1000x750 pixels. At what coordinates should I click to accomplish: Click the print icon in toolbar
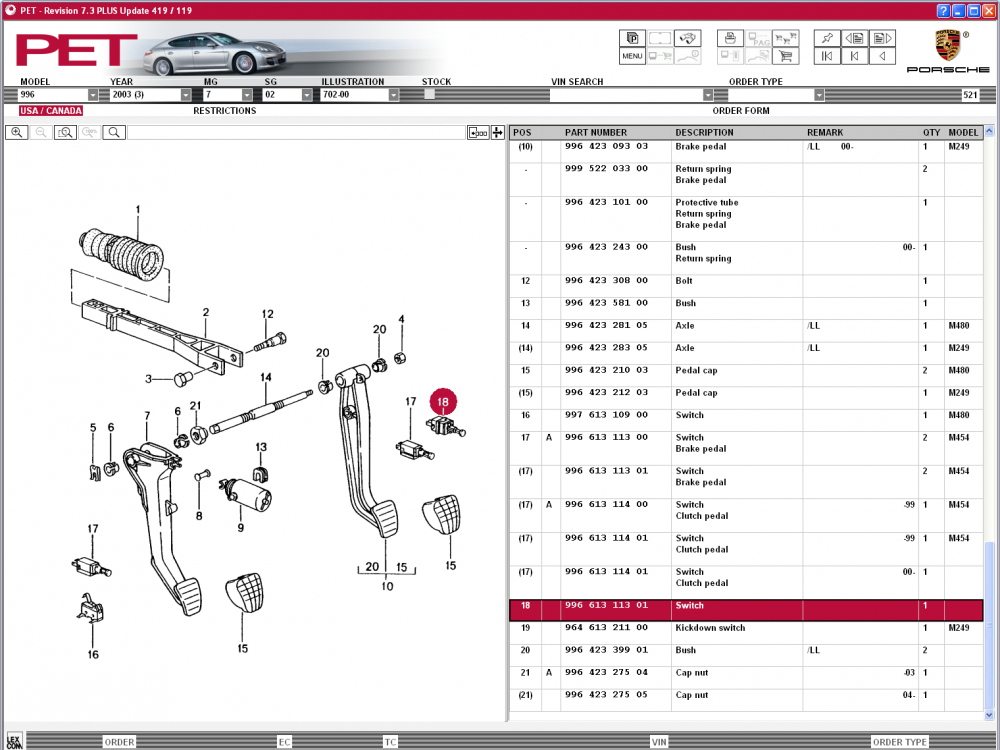pyautogui.click(x=731, y=38)
